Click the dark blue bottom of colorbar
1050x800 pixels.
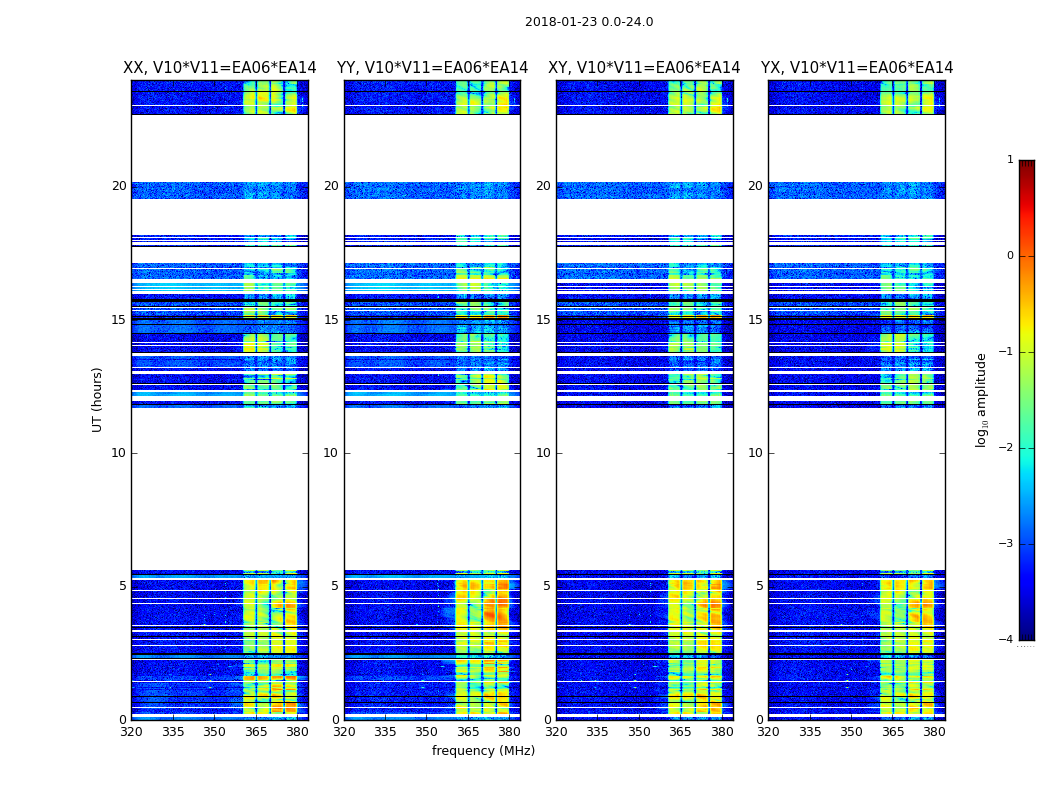[x=1026, y=632]
